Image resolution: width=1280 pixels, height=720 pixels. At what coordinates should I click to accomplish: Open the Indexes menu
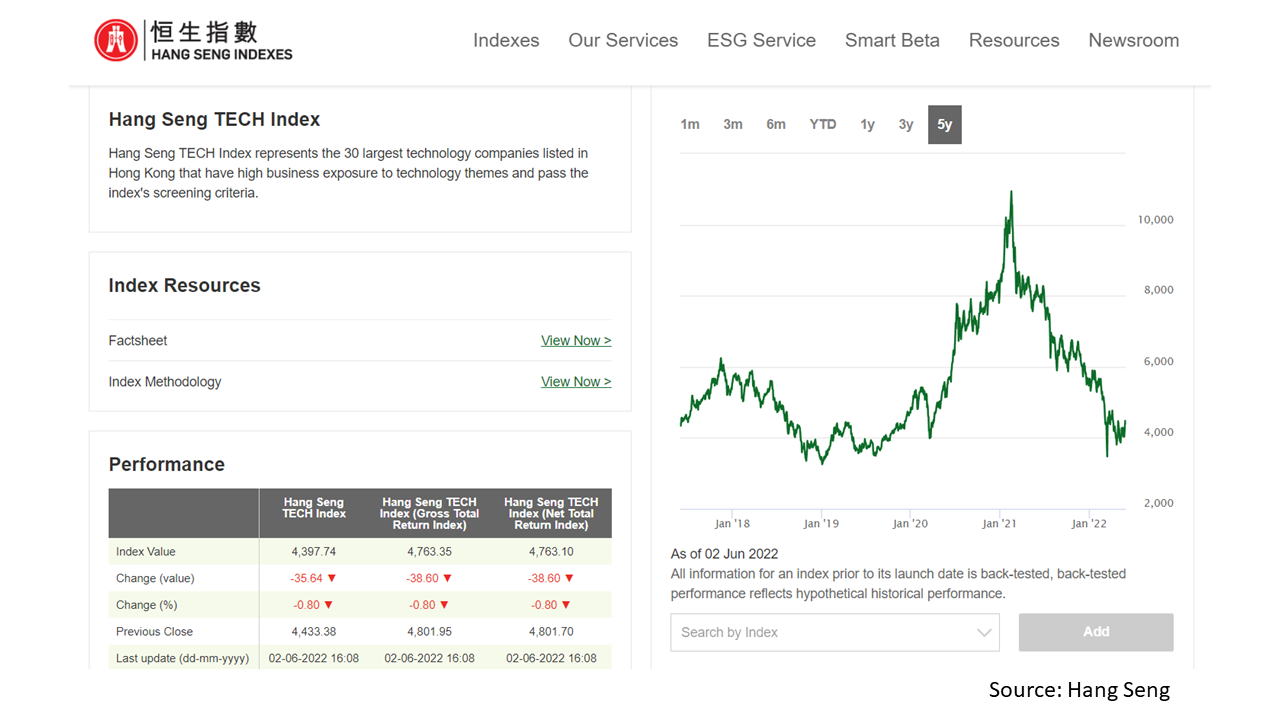(506, 40)
